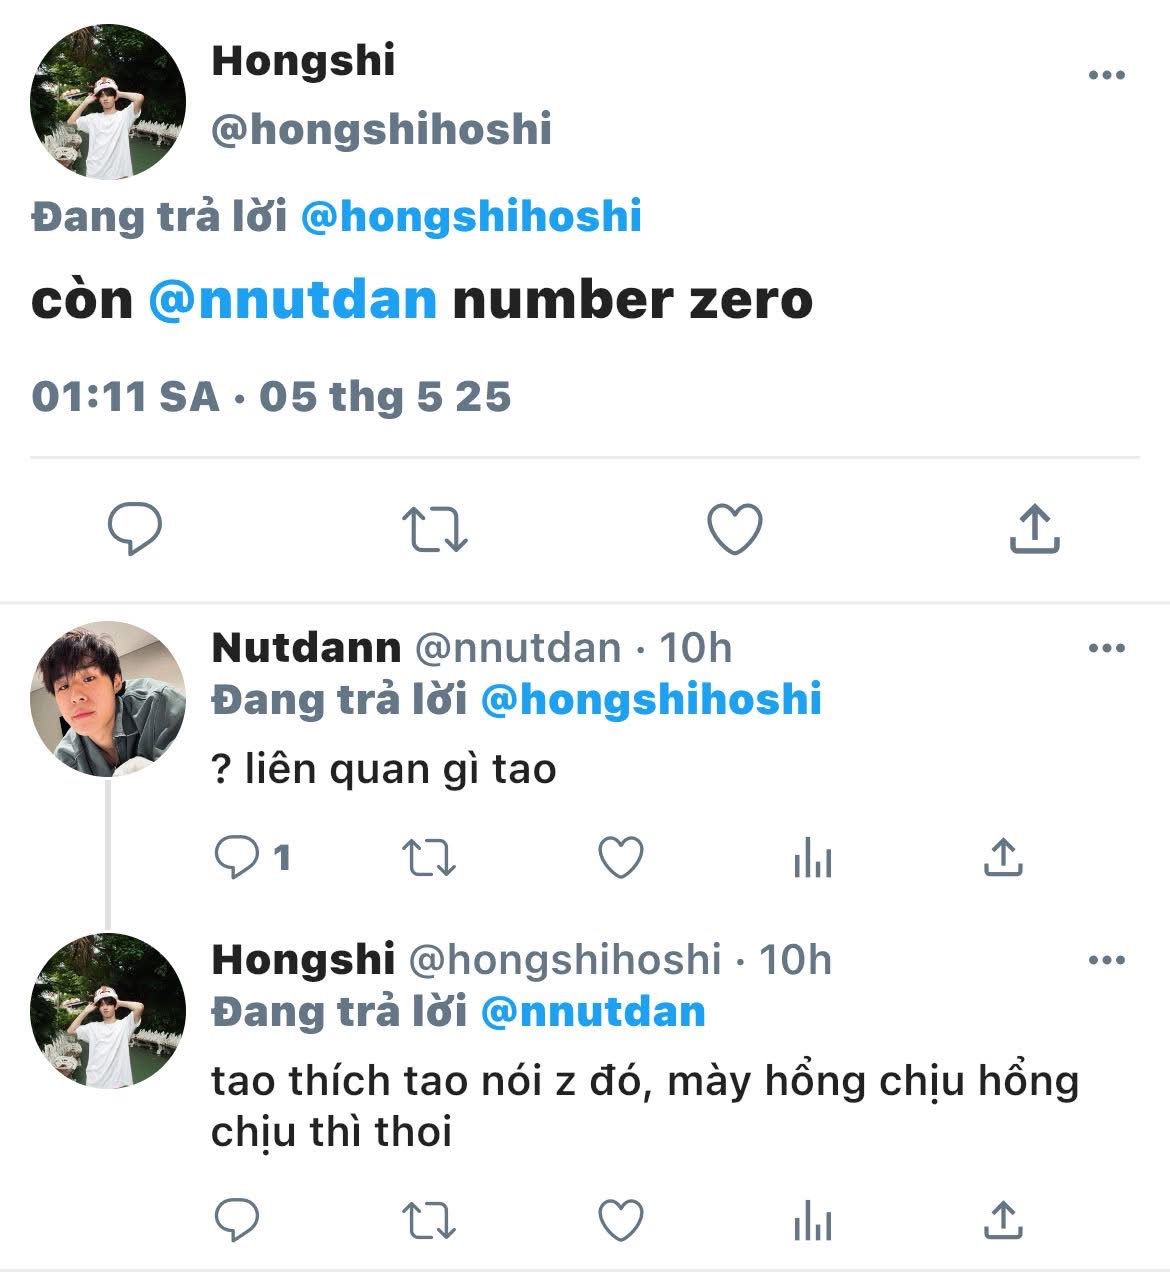Retweet Nutdann's "liên quan gì tao" reply
The height and width of the screenshot is (1272, 1170).
429,858
